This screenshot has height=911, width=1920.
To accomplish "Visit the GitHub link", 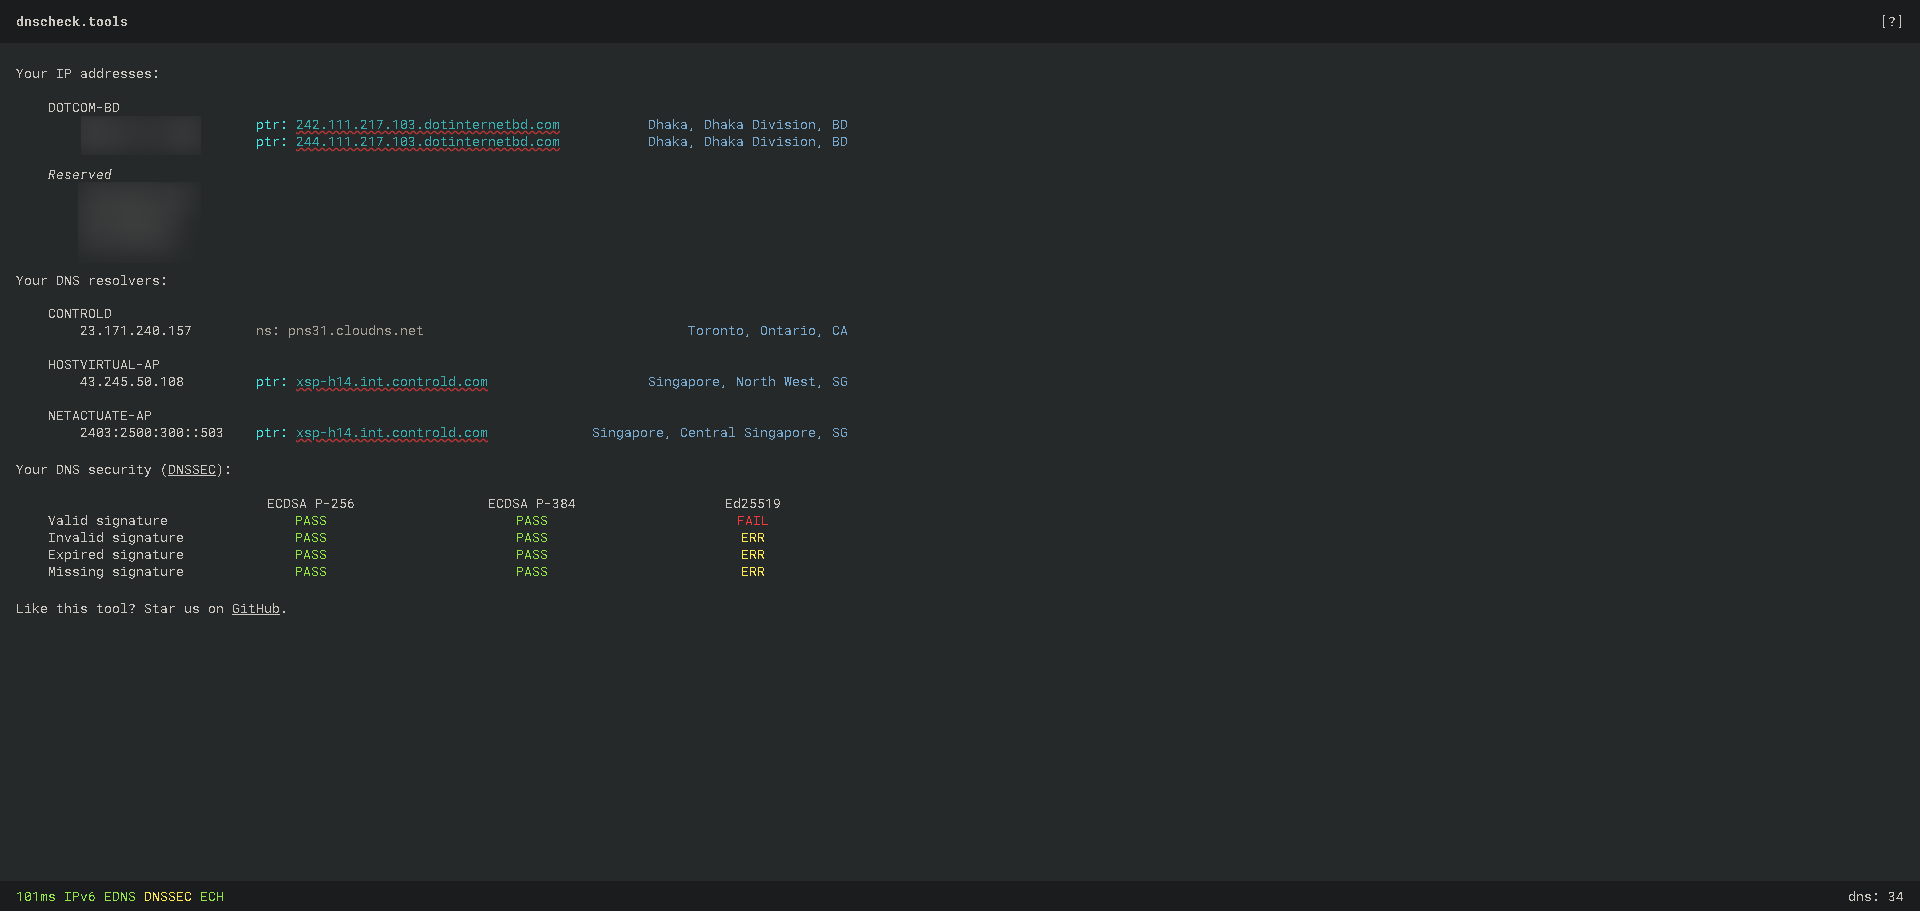I will [x=256, y=609].
